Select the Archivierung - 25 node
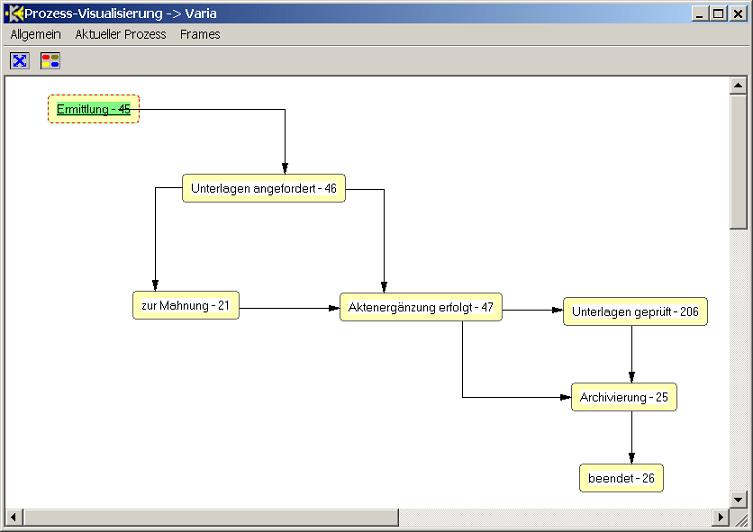The height and width of the screenshot is (532, 753). [624, 397]
